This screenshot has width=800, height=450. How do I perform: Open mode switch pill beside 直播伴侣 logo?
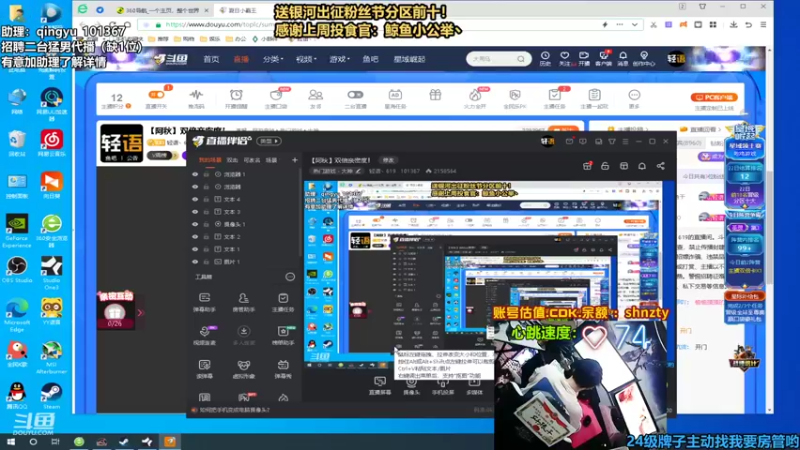pyautogui.click(x=269, y=141)
